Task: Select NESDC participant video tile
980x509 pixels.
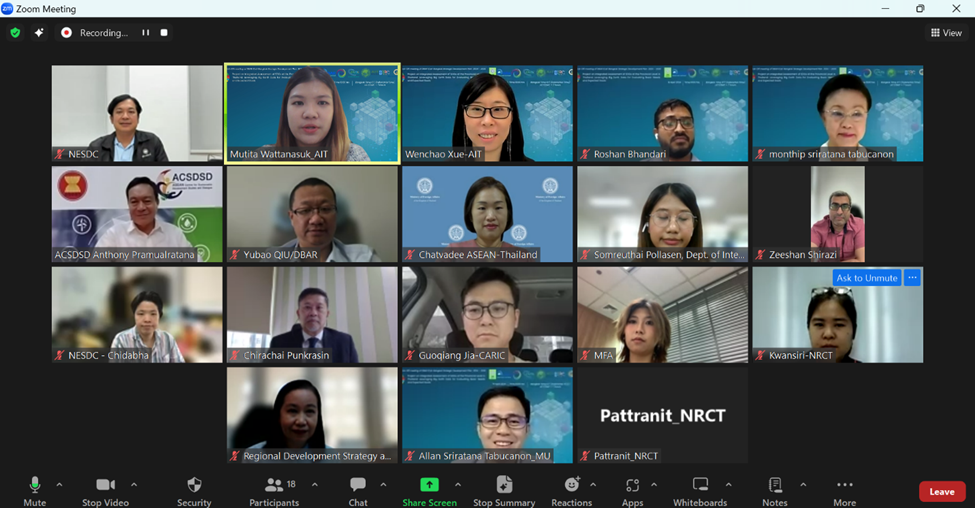Action: (x=137, y=113)
